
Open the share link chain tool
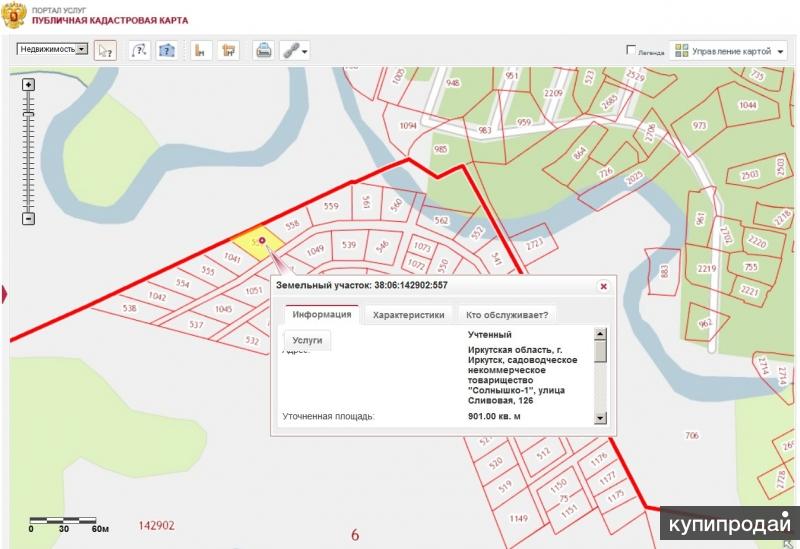pyautogui.click(x=295, y=51)
